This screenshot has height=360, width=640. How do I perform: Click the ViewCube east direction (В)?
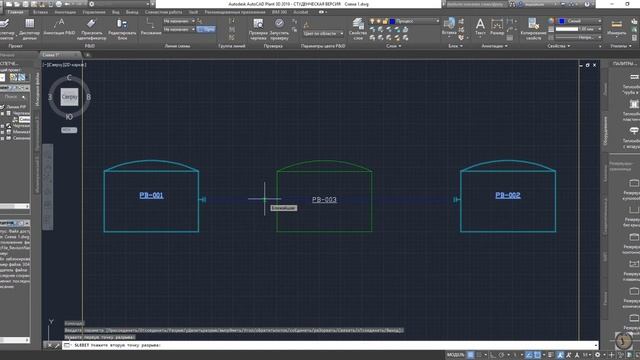pos(89,97)
